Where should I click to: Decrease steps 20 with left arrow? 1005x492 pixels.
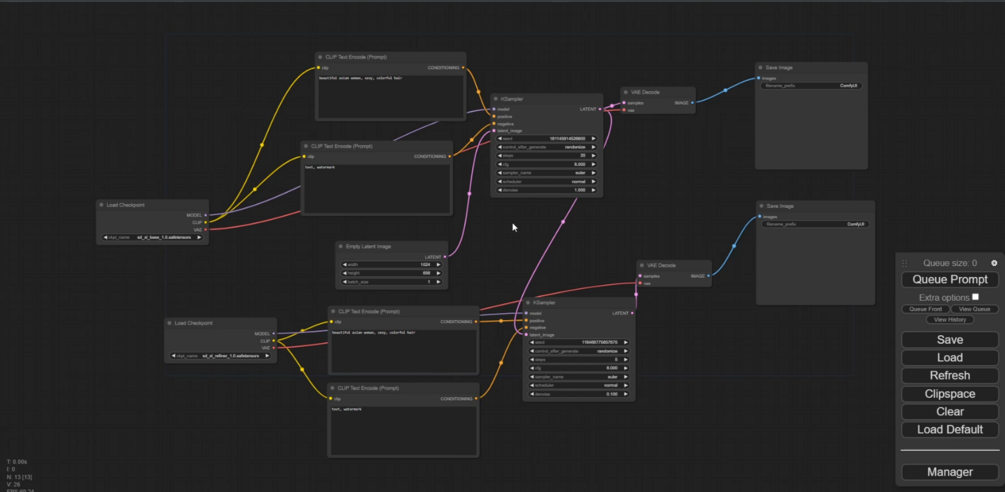(x=500, y=156)
